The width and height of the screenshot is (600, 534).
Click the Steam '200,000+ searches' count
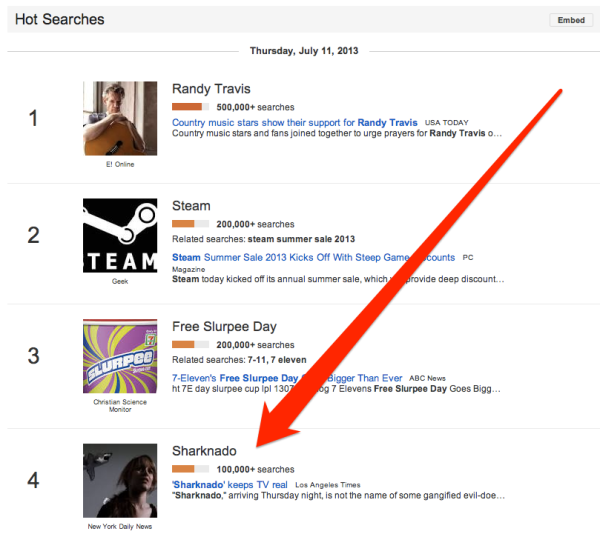255,224
